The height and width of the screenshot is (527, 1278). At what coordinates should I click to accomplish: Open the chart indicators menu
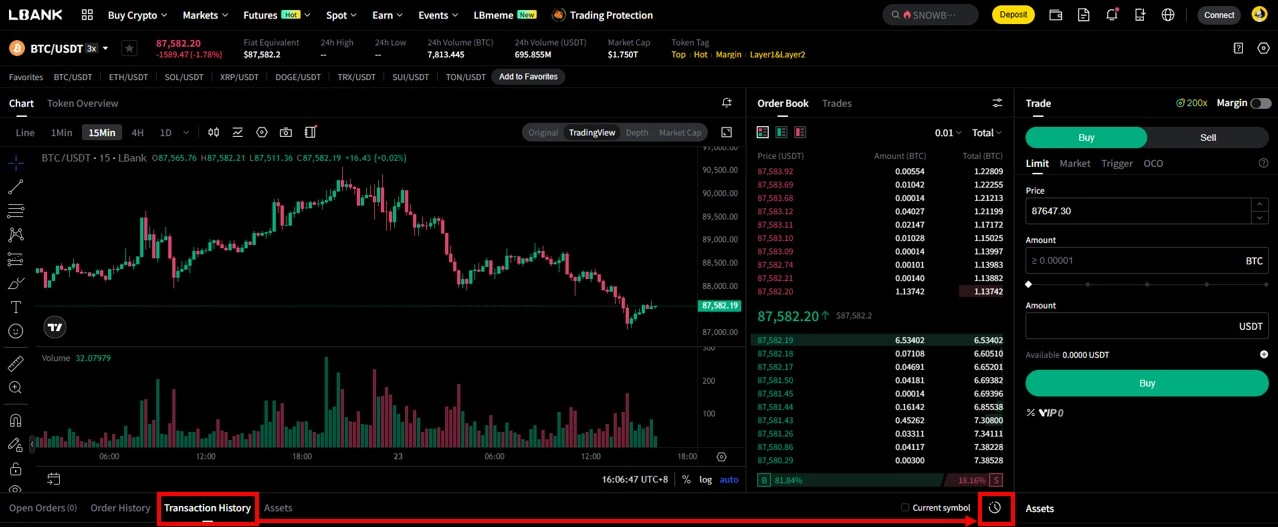(x=238, y=132)
